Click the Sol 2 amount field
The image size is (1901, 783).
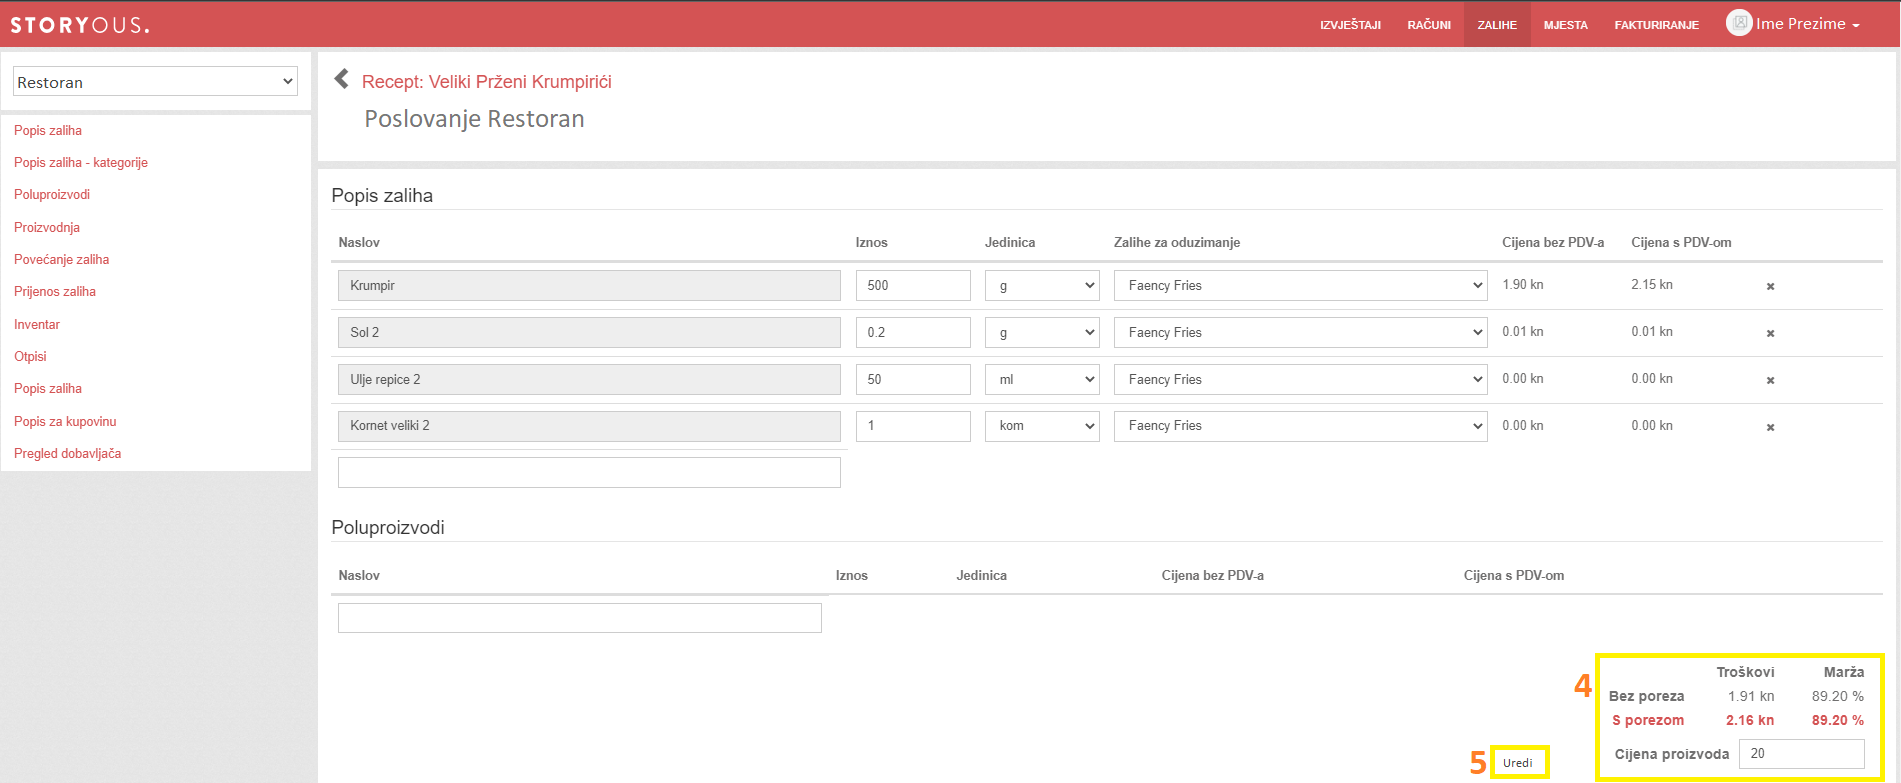(x=913, y=332)
